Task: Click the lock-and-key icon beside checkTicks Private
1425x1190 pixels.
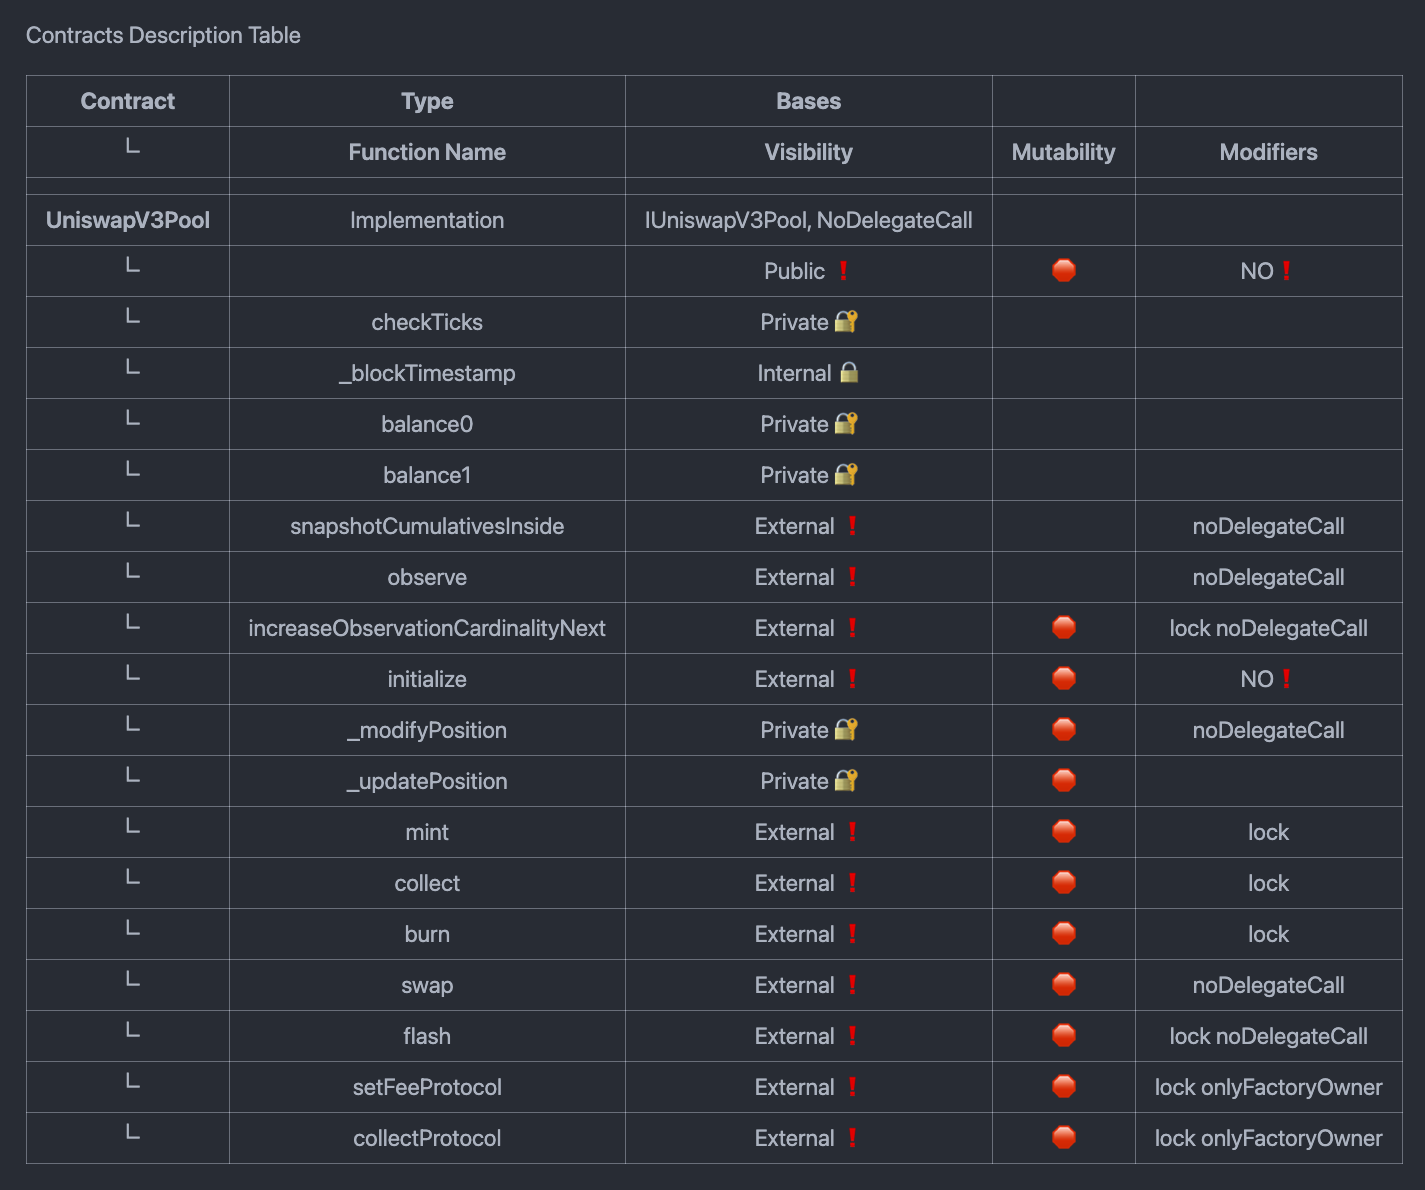Action: (846, 322)
